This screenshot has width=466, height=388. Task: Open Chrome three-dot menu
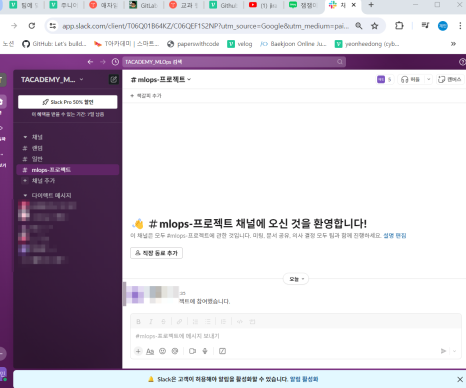(x=460, y=26)
